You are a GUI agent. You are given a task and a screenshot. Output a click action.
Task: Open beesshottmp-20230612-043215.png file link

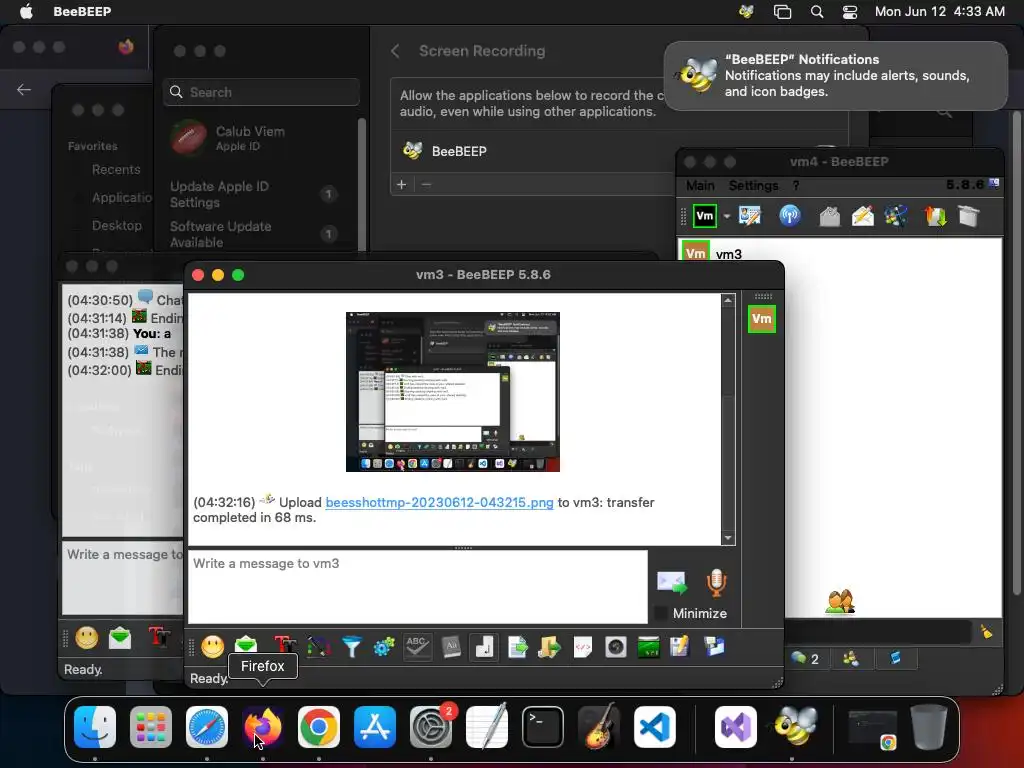pos(440,502)
